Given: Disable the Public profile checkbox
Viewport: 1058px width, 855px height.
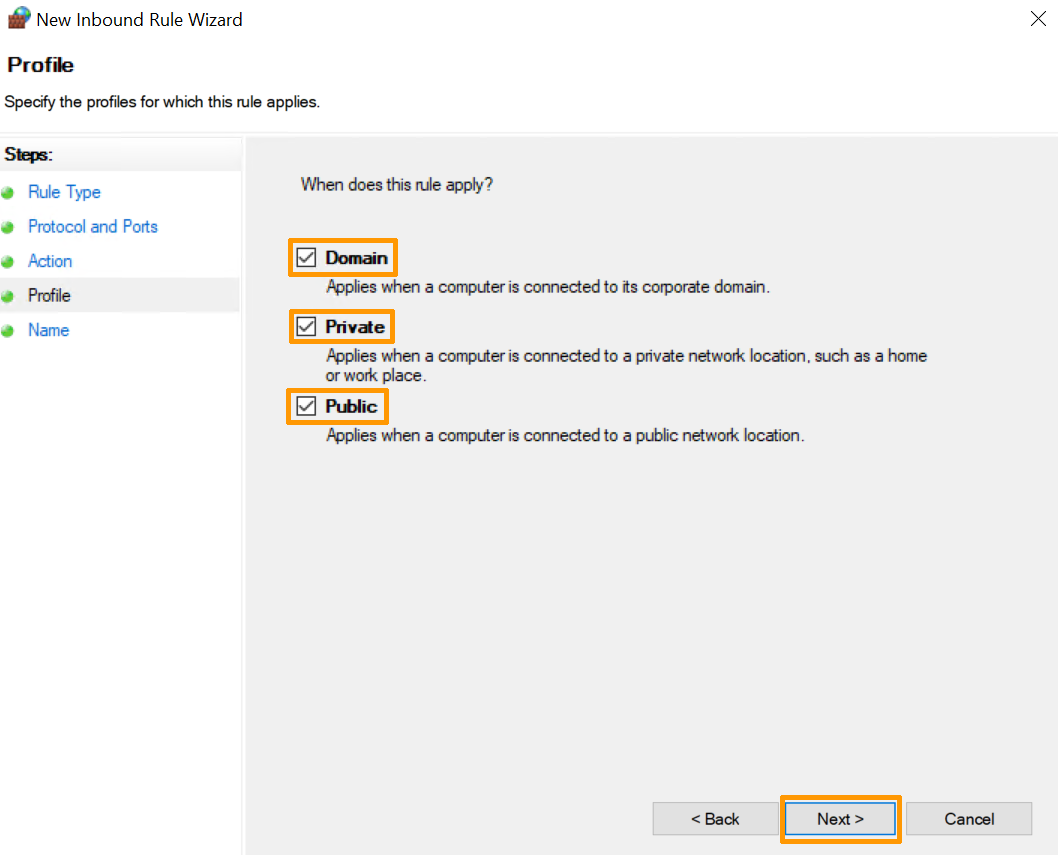Looking at the screenshot, I should (x=306, y=407).
